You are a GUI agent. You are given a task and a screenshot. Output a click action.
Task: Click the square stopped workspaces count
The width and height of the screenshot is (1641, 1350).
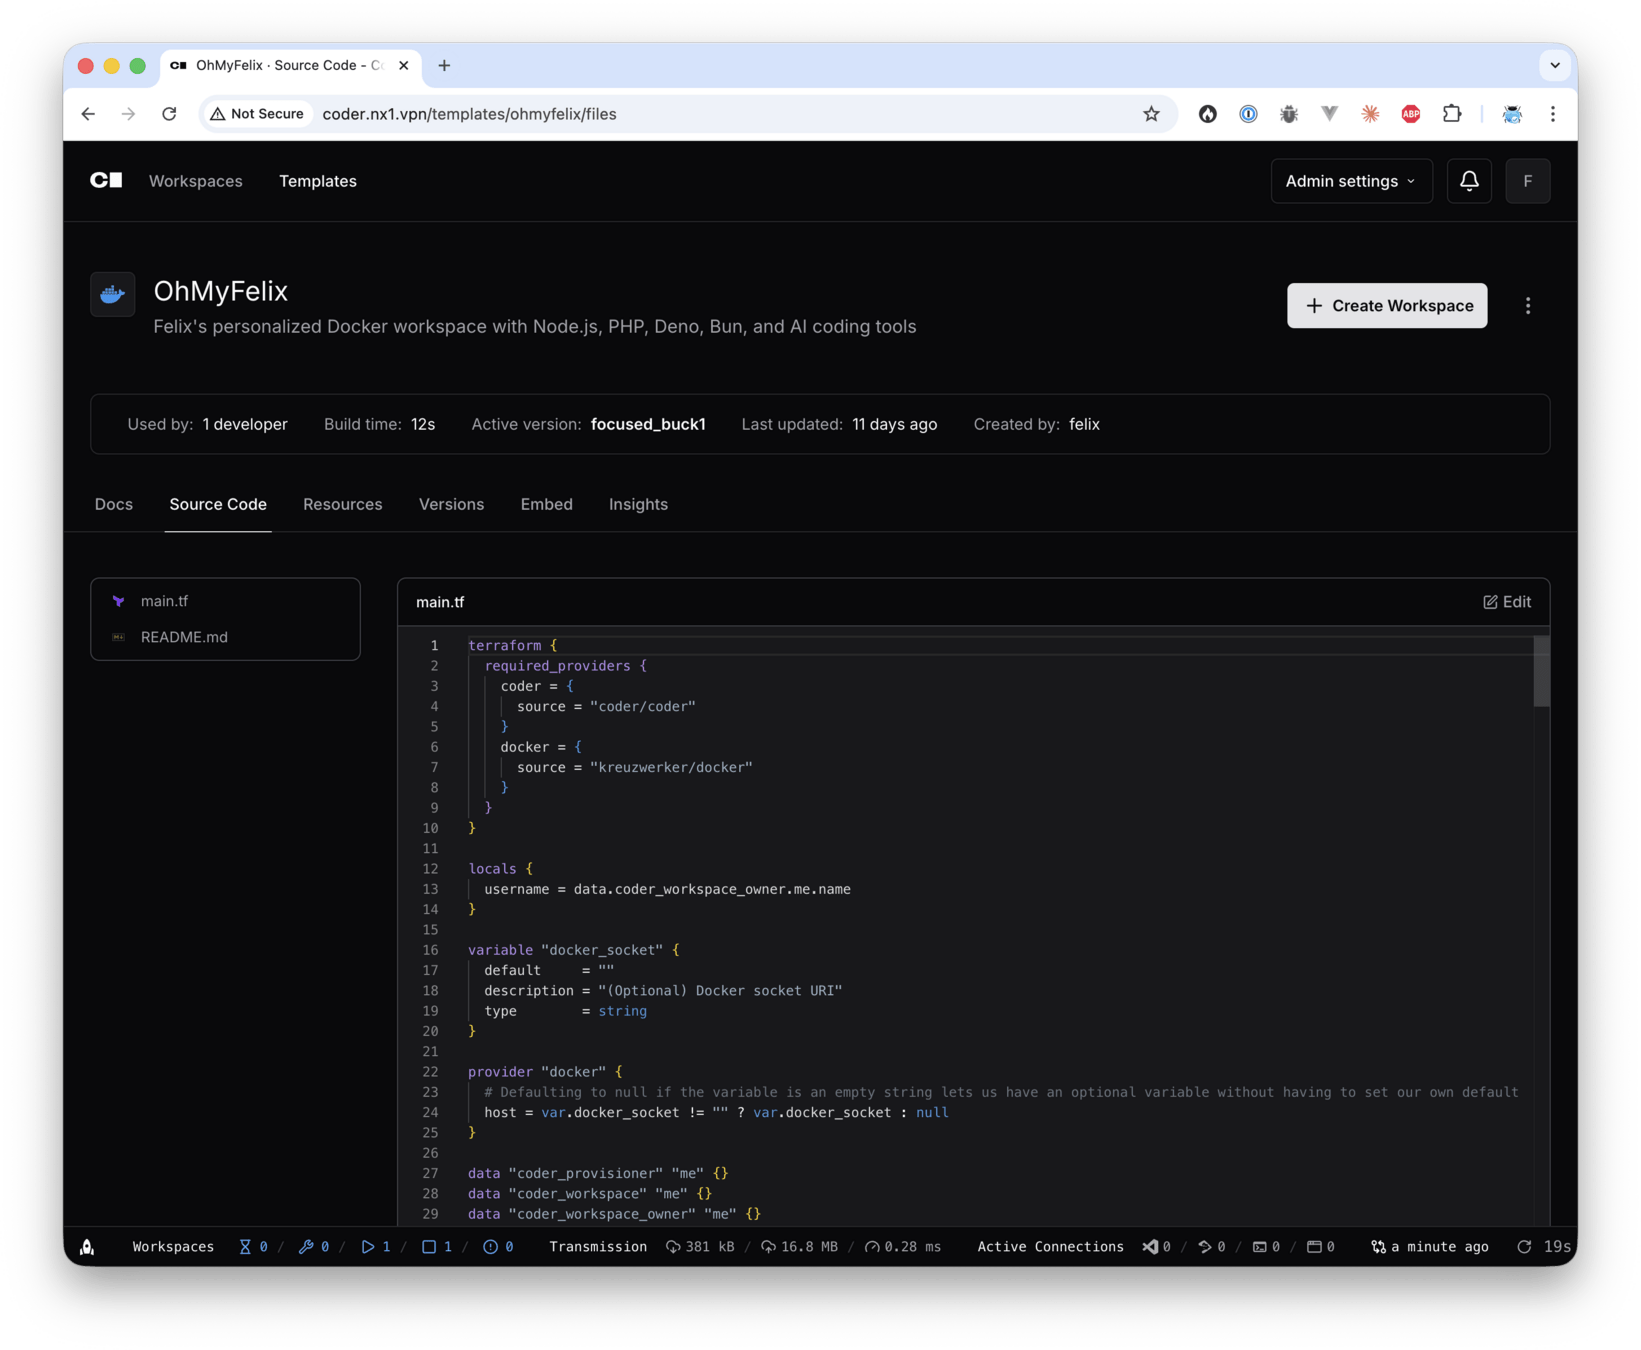[x=437, y=1247]
